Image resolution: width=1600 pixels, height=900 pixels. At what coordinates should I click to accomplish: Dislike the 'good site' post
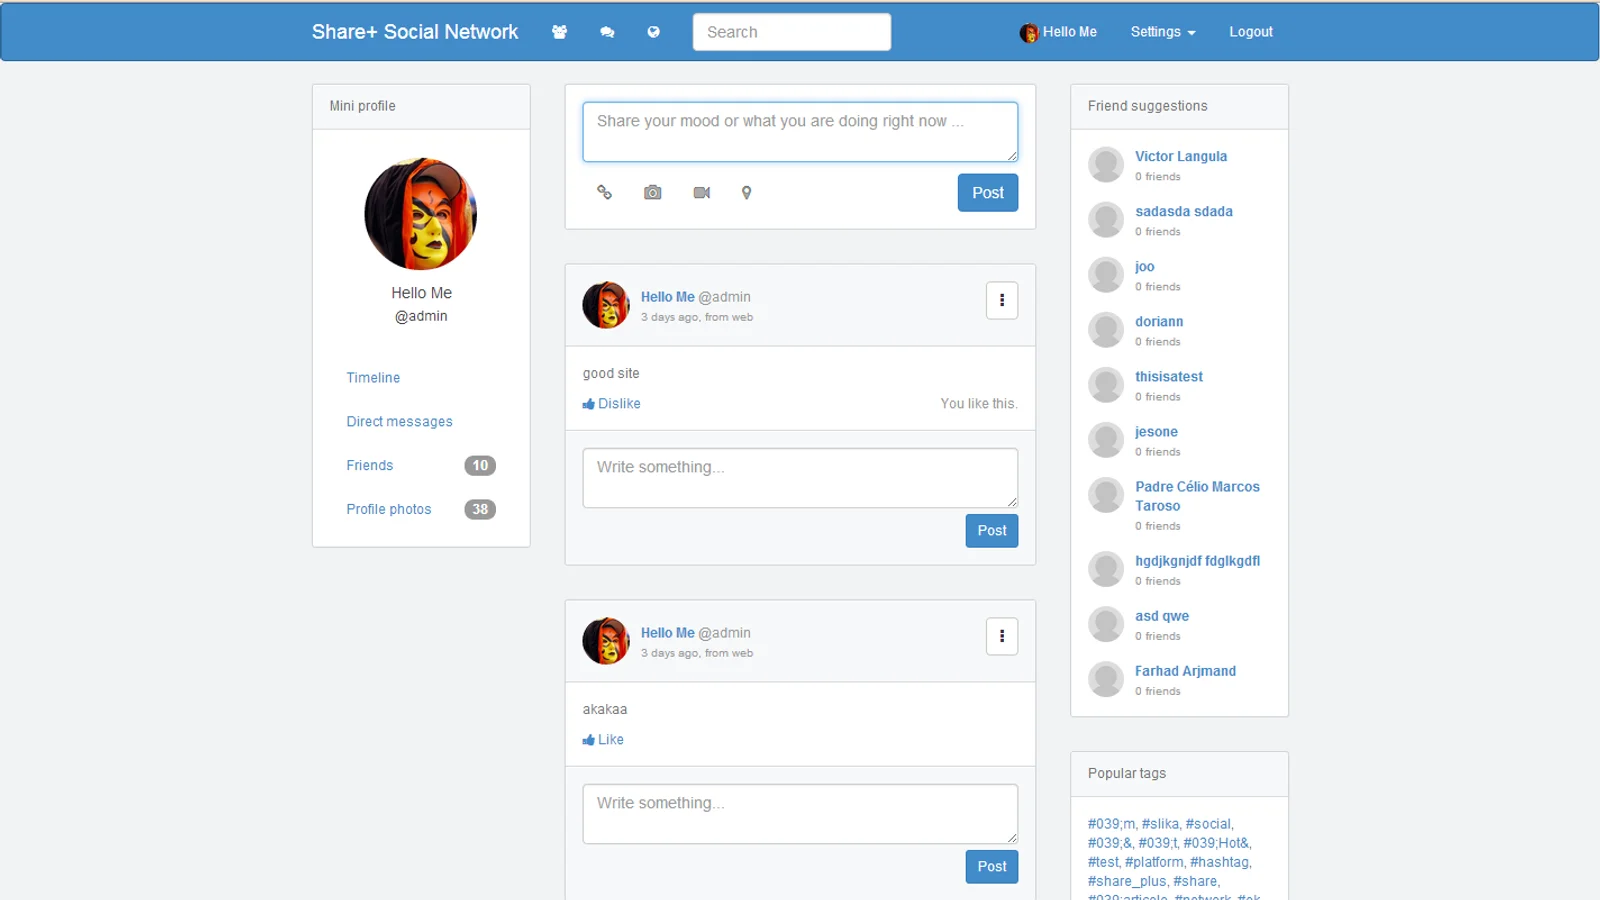[612, 404]
